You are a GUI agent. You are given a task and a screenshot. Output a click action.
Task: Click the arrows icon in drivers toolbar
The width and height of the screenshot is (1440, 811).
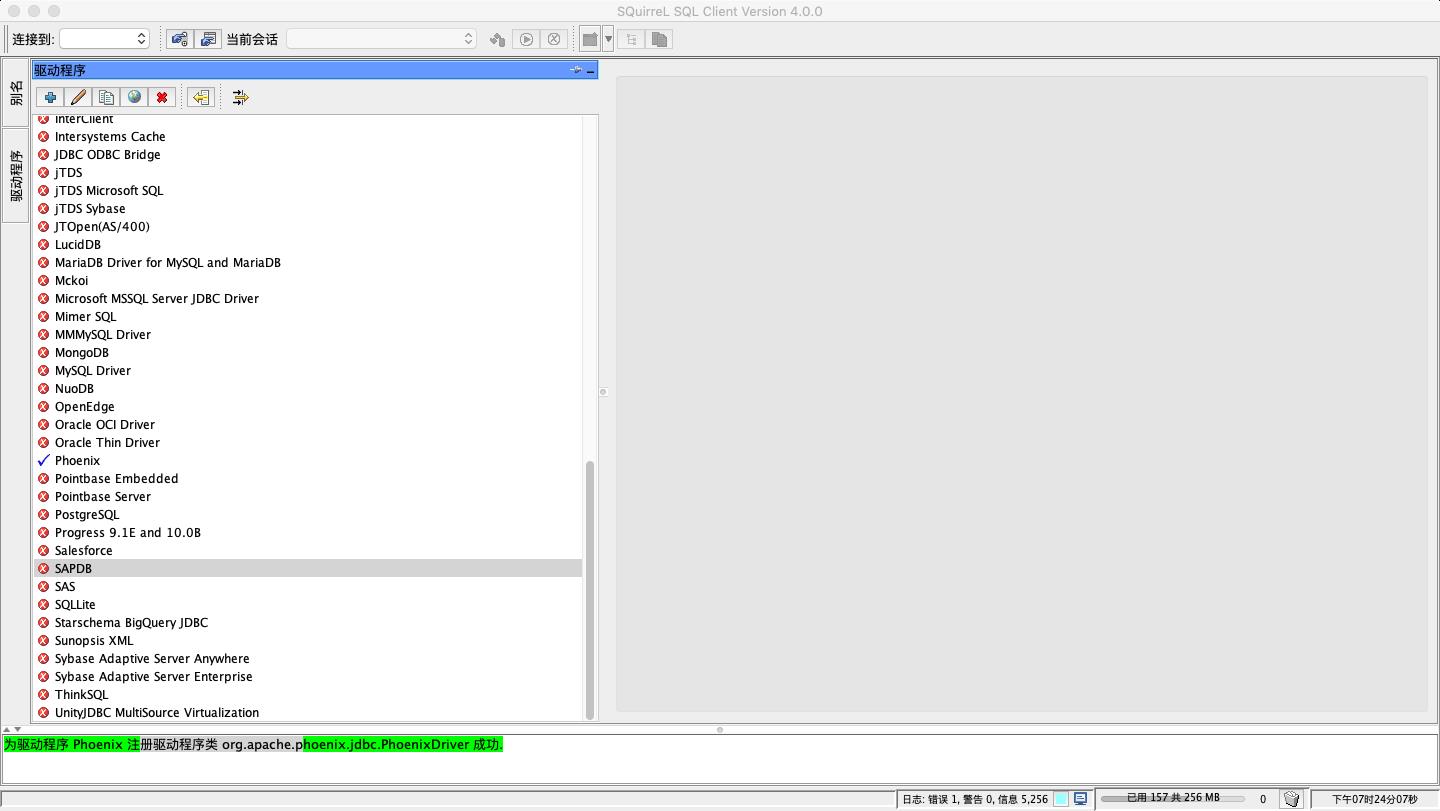click(240, 97)
